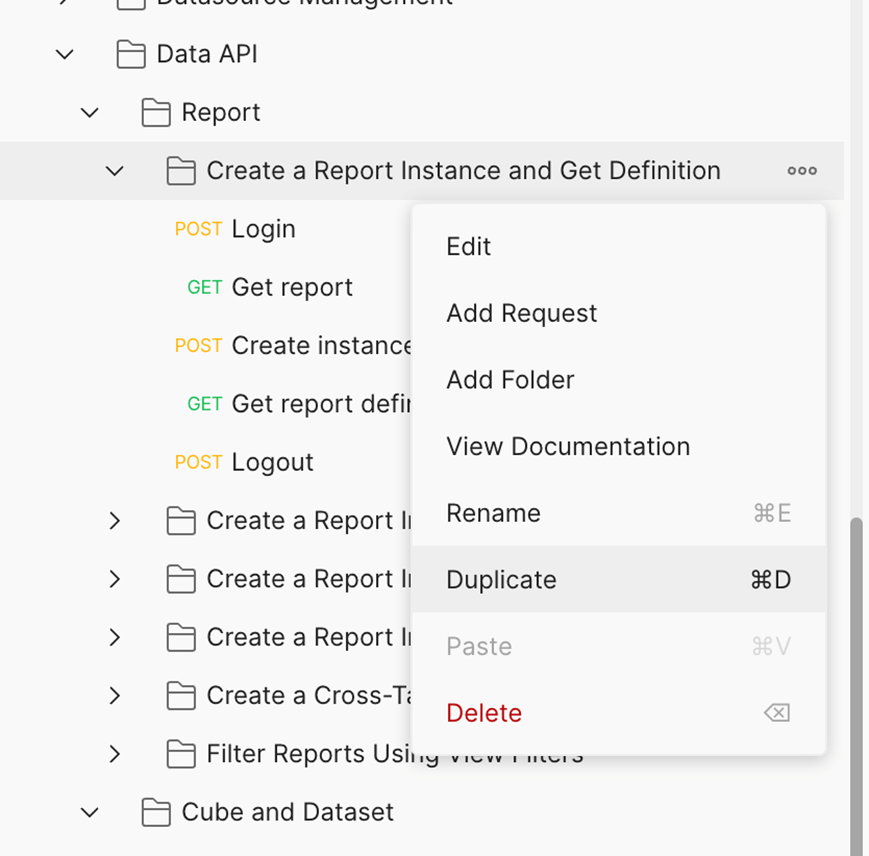Screen dimensions: 869x856
Task: Select View Documentation in the menu
Action: click(x=568, y=446)
